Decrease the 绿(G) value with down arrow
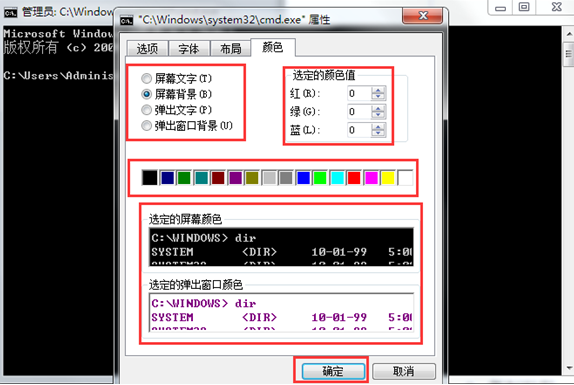The image size is (574, 385). tap(378, 115)
